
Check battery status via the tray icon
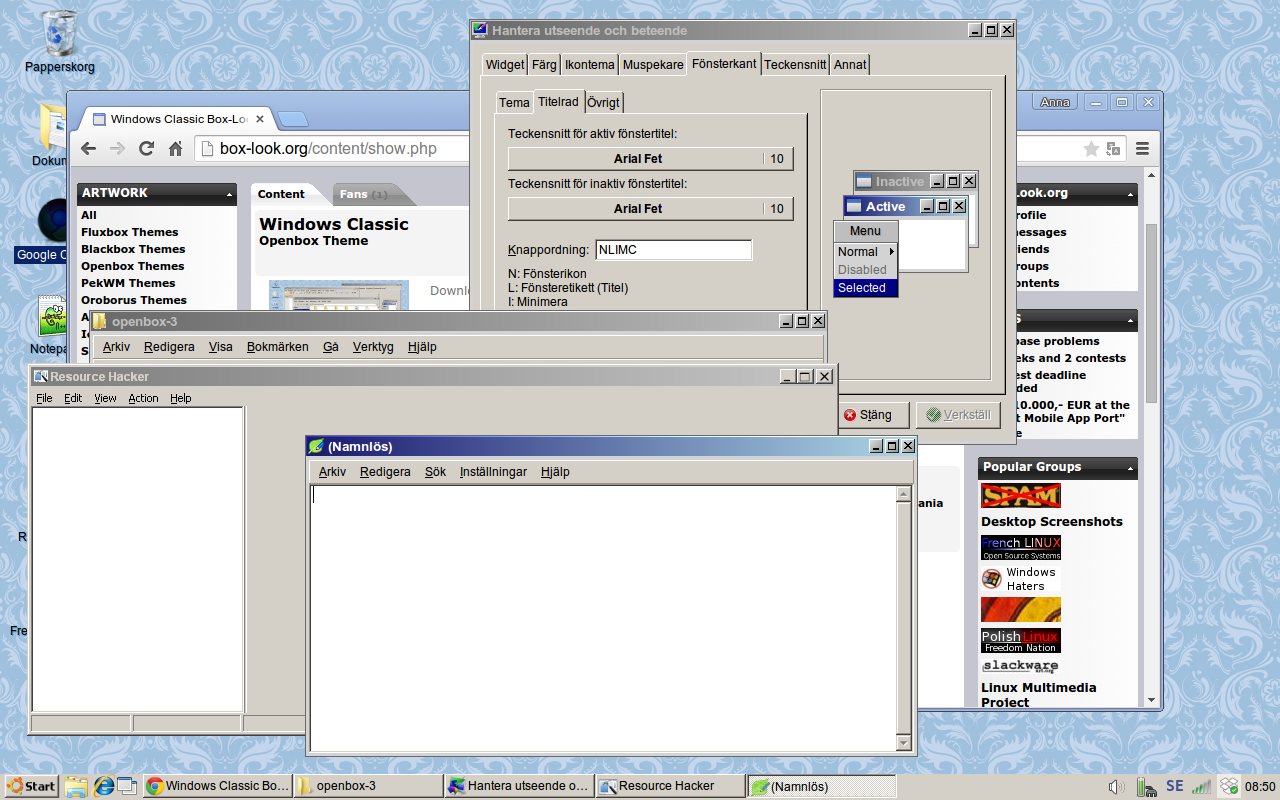(x=1145, y=786)
